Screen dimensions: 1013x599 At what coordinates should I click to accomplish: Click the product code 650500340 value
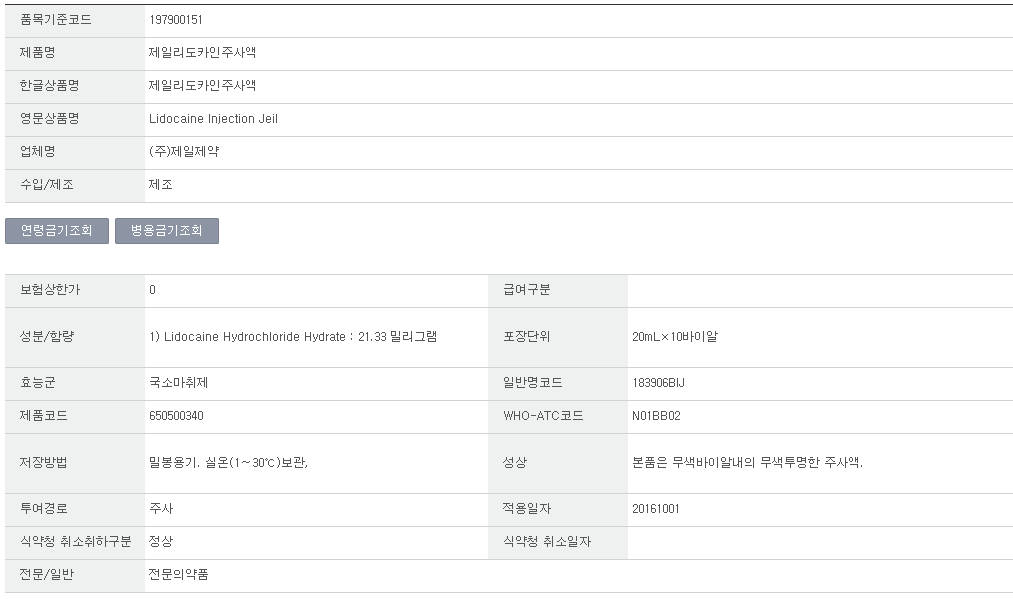pyautogui.click(x=176, y=416)
